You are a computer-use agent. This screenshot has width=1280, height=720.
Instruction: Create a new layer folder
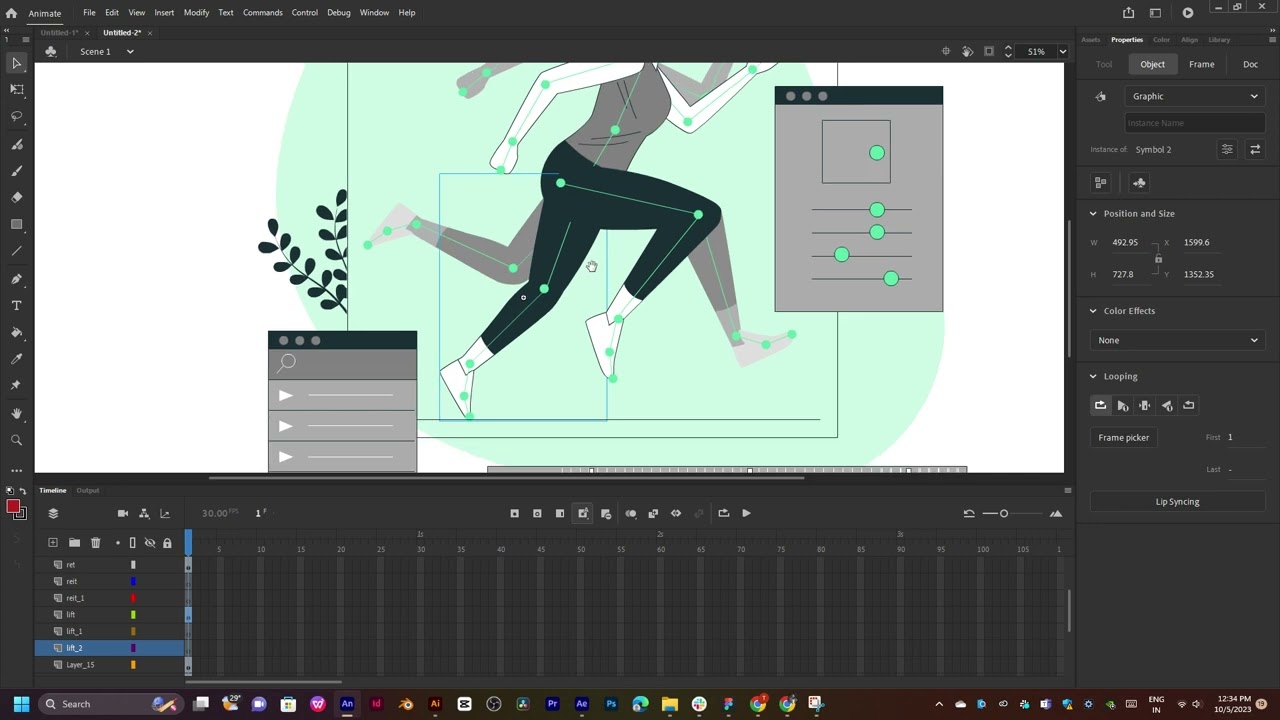tap(74, 542)
